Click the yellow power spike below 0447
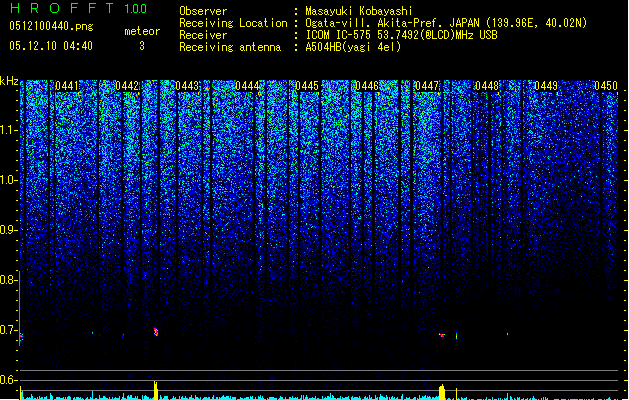 coord(442,392)
